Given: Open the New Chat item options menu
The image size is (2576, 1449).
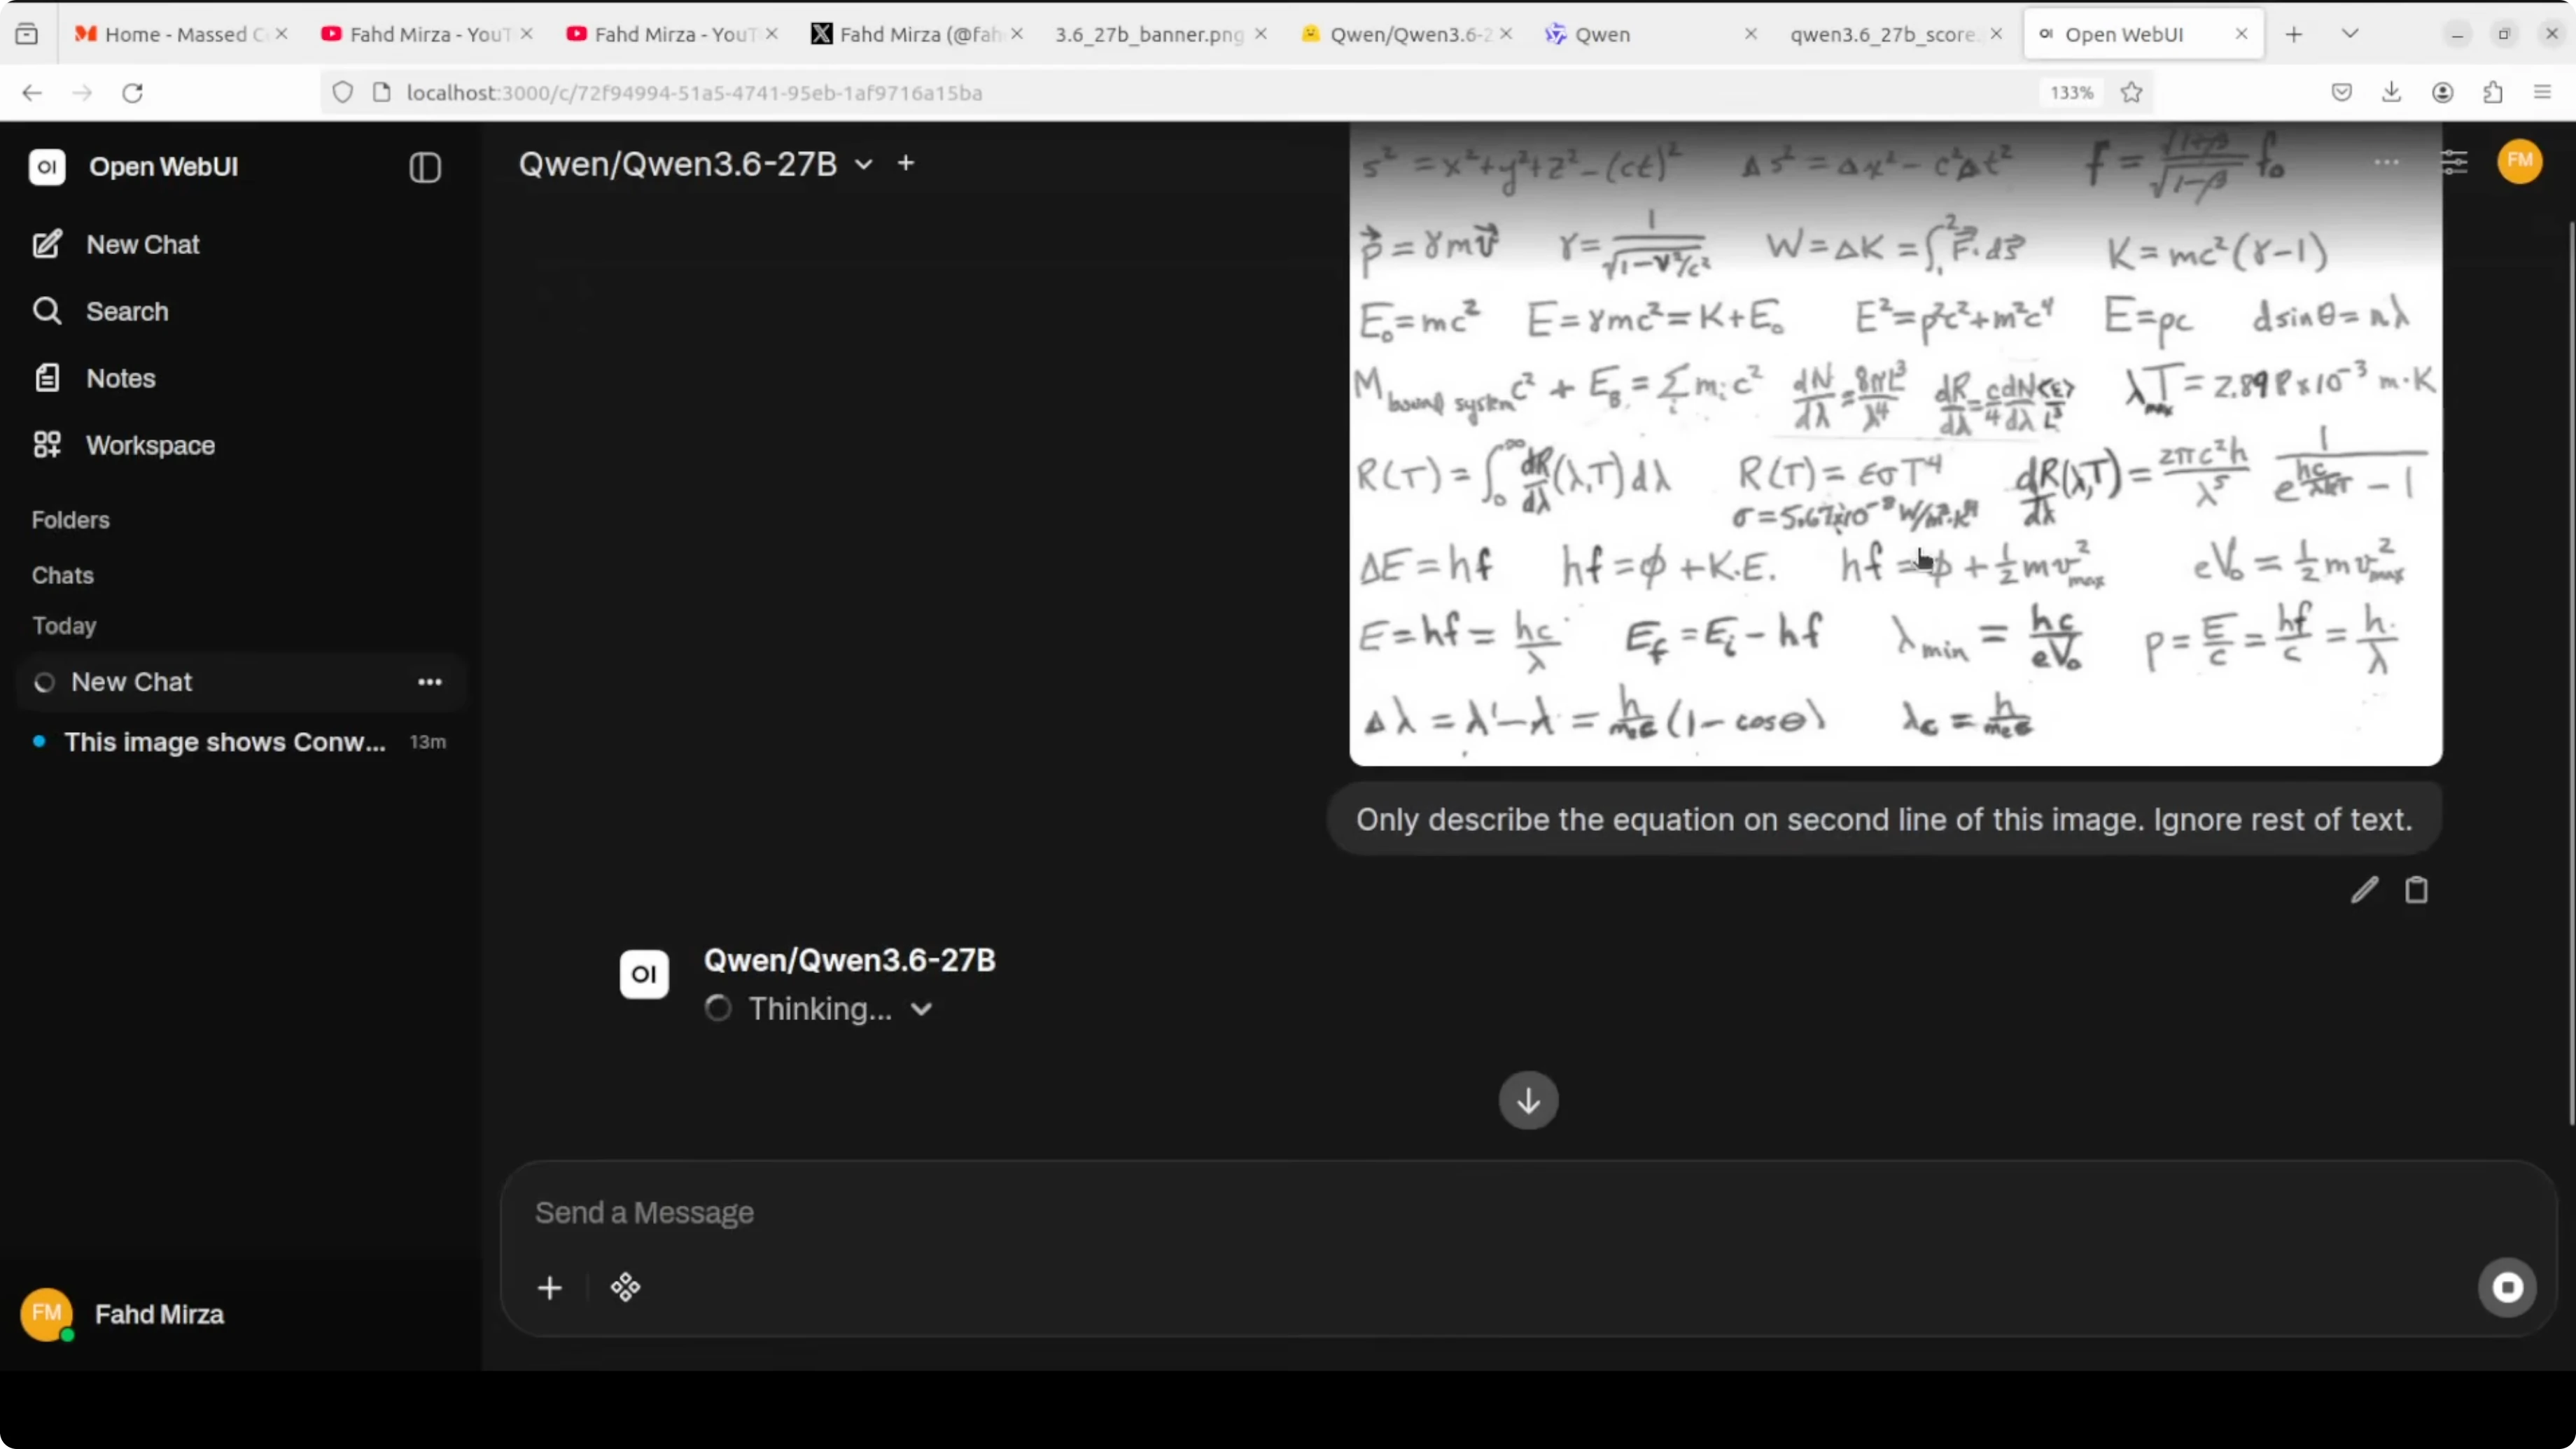Looking at the screenshot, I should (x=430, y=683).
